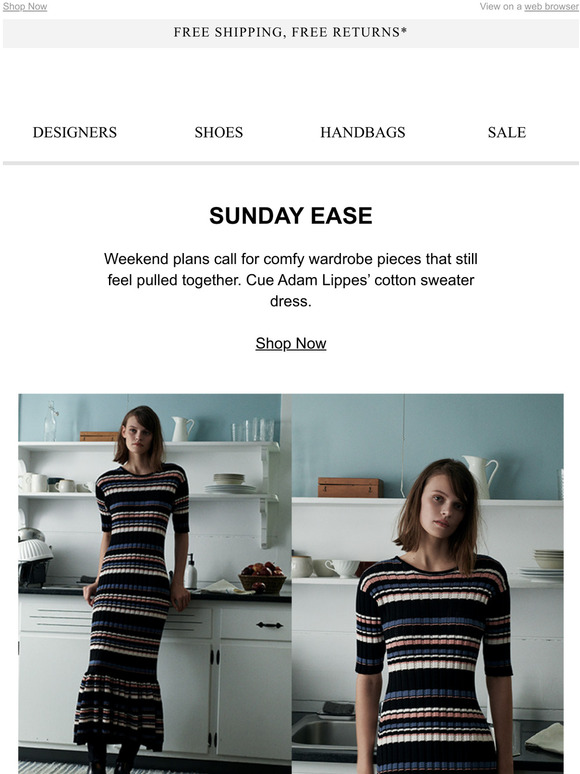Click the glass bottle on left photo's top shelf
This screenshot has height=774, width=580.
pyautogui.click(x=50, y=421)
